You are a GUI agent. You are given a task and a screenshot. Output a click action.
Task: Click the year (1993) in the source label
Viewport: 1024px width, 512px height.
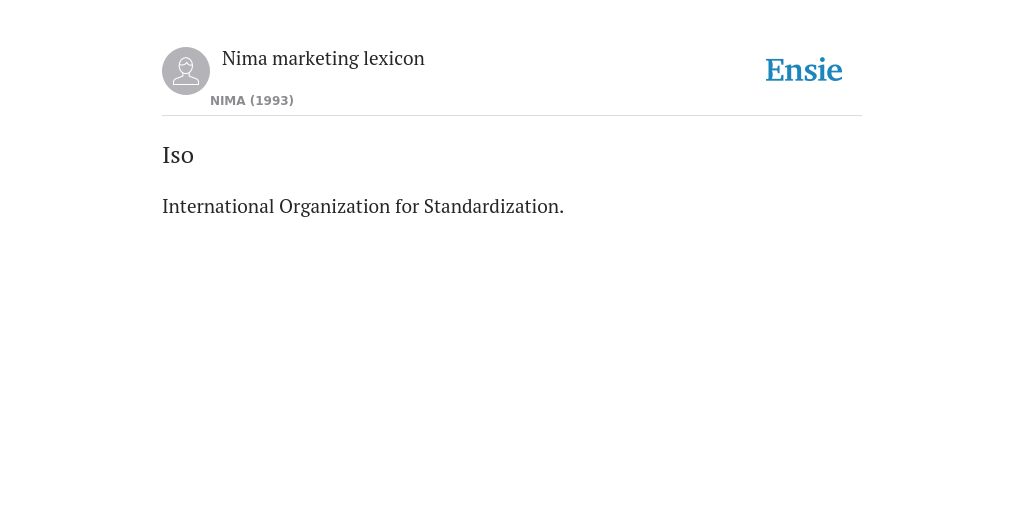click(x=272, y=101)
